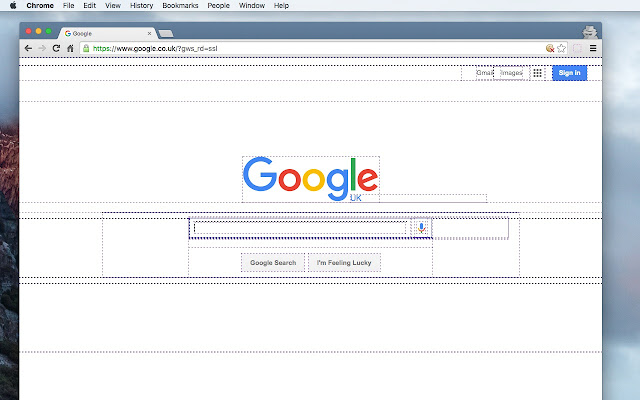Open the Window menu
The height and width of the screenshot is (400, 640).
(252, 5)
